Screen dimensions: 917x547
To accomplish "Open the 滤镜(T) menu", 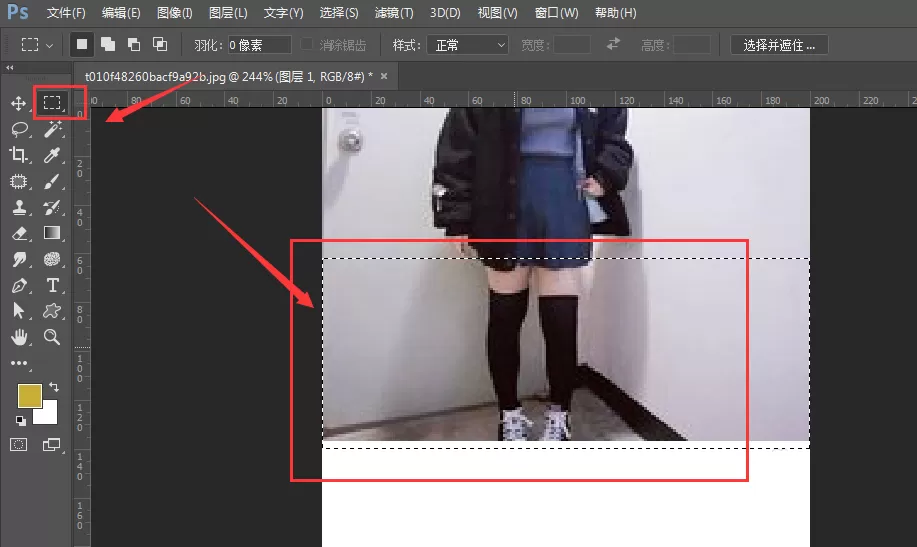I will [x=394, y=13].
